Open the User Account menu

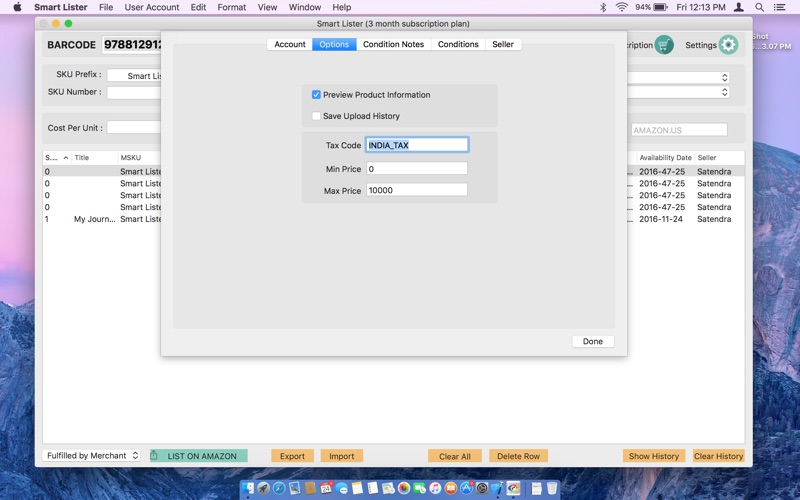(152, 7)
